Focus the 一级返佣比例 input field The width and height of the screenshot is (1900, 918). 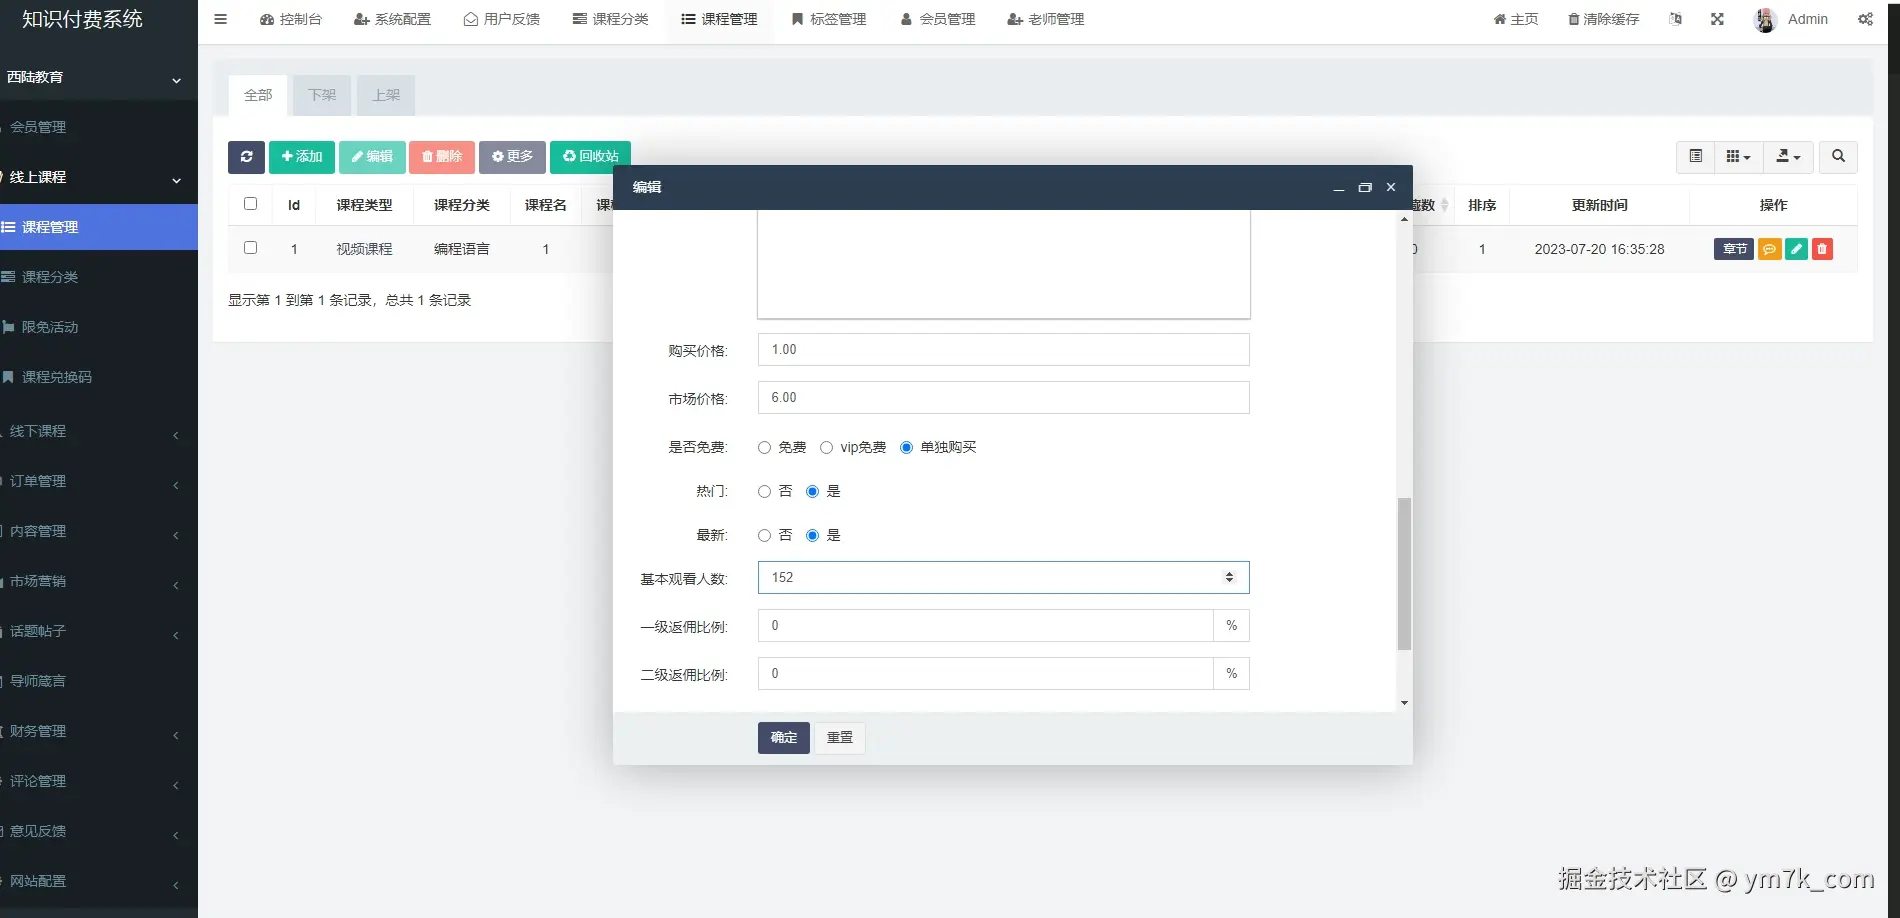click(x=986, y=626)
